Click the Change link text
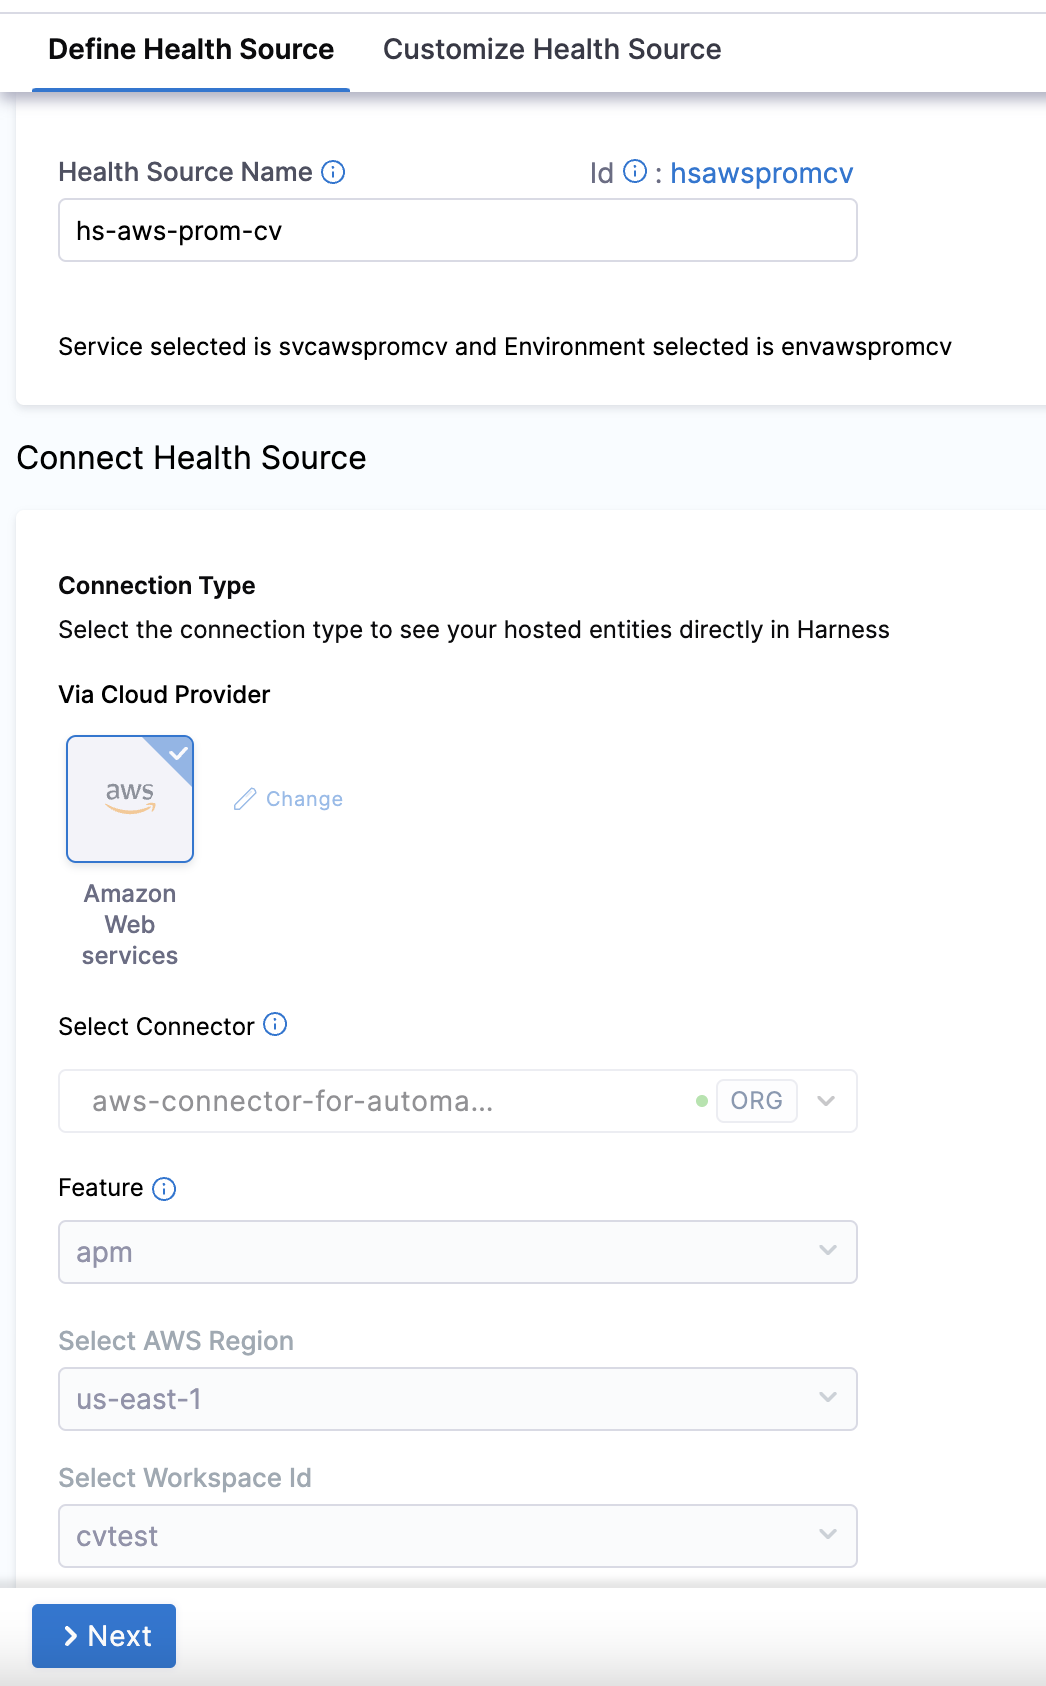This screenshot has width=1046, height=1686. point(304,799)
